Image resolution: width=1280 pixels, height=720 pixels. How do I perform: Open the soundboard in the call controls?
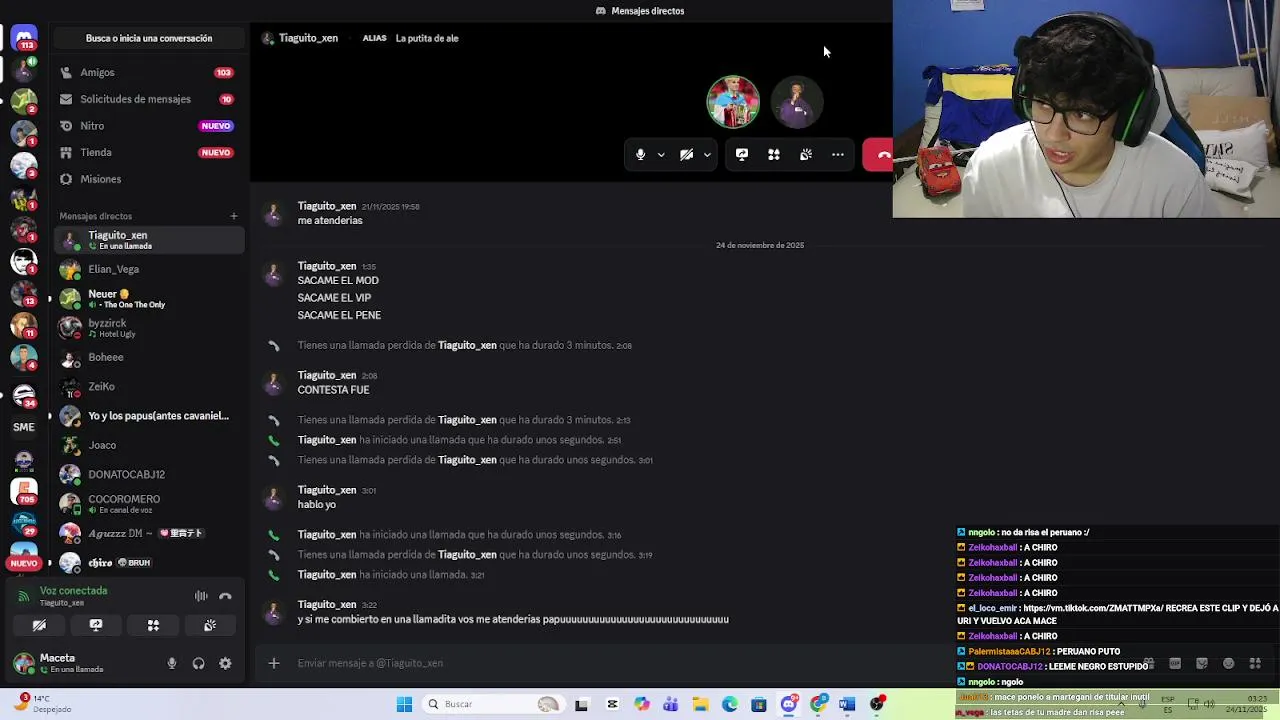coord(806,155)
